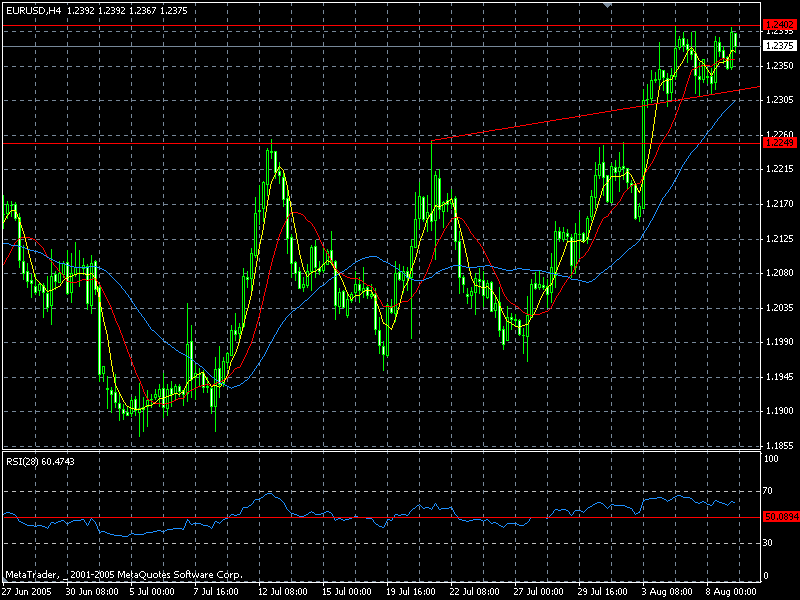This screenshot has width=800, height=600.
Task: Click the 1.2080 price scale value
Action: point(780,272)
